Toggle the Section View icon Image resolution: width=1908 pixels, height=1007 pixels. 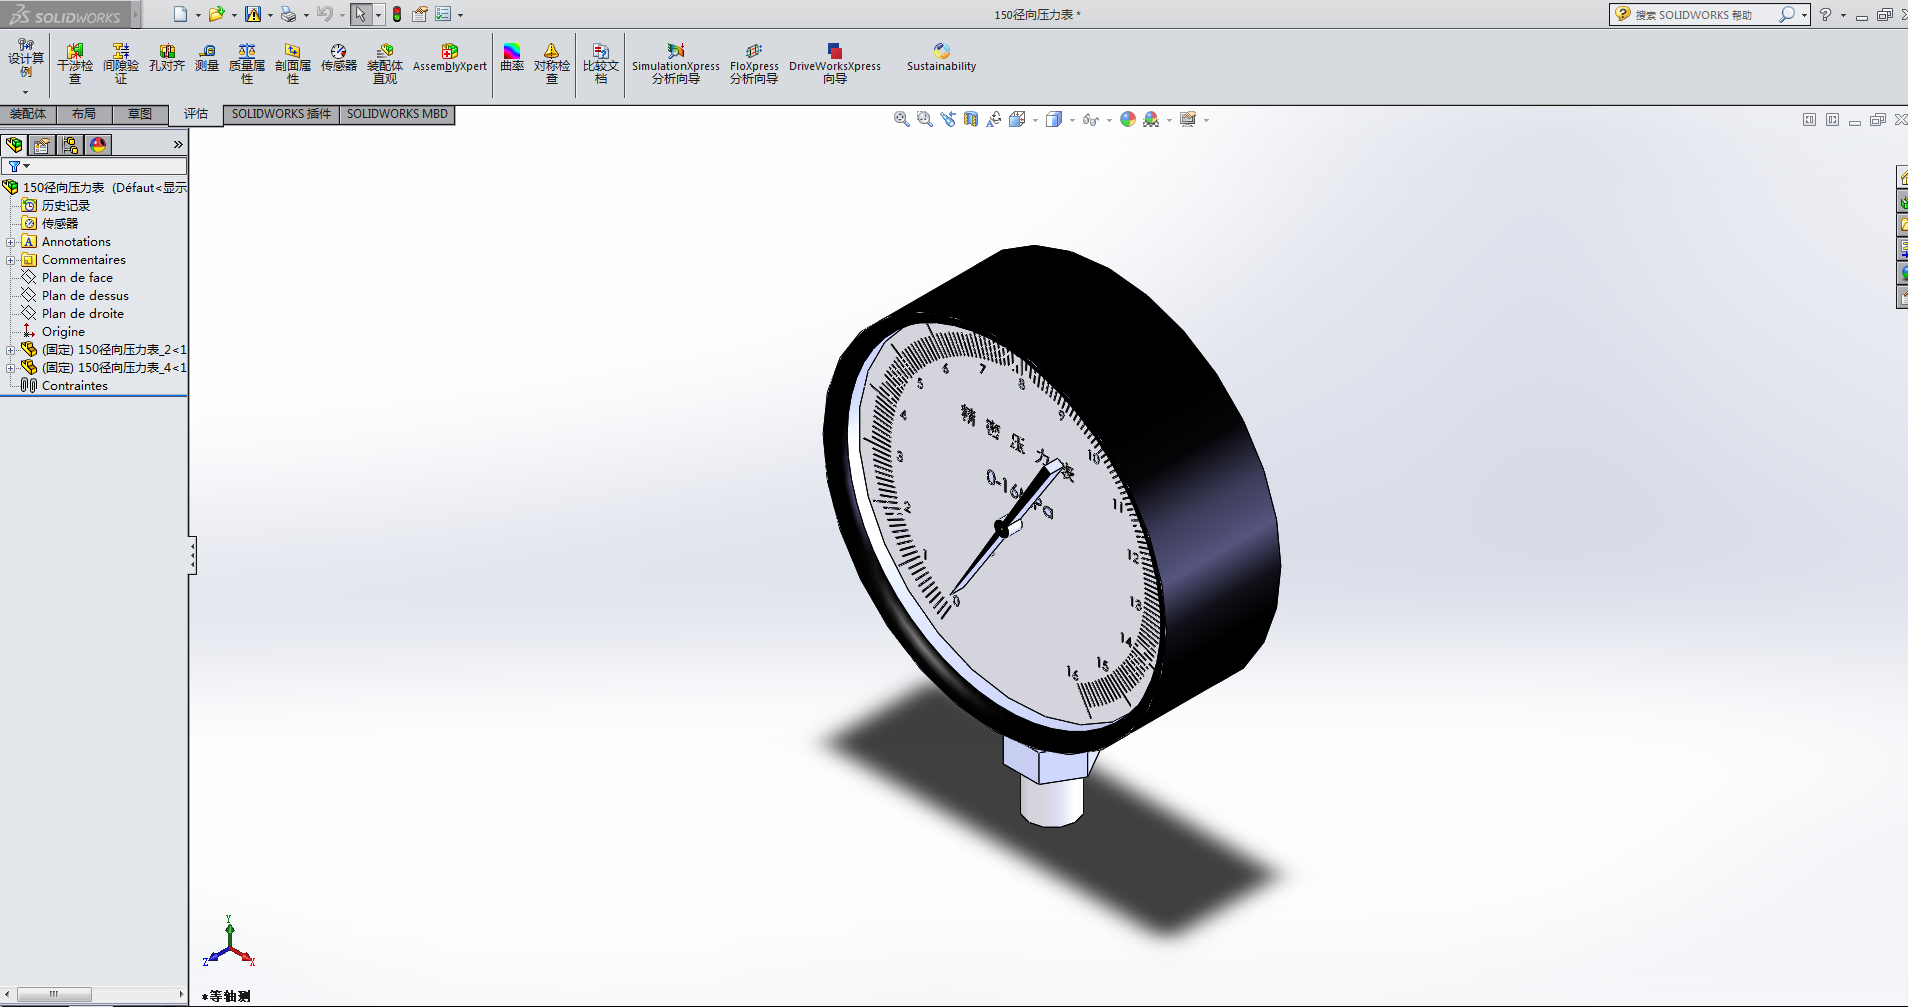(970, 119)
